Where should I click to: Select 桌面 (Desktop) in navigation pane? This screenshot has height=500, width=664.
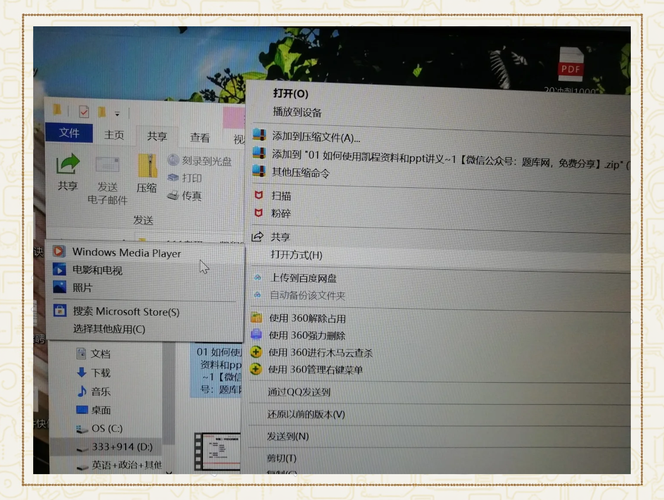94,410
